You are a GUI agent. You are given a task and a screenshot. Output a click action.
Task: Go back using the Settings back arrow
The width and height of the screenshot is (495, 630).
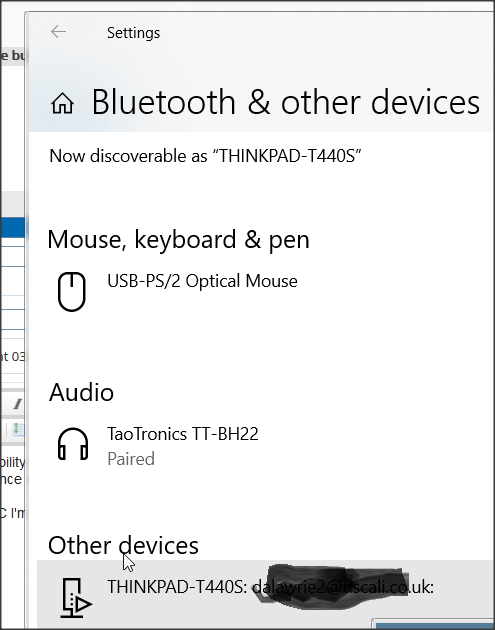point(58,32)
